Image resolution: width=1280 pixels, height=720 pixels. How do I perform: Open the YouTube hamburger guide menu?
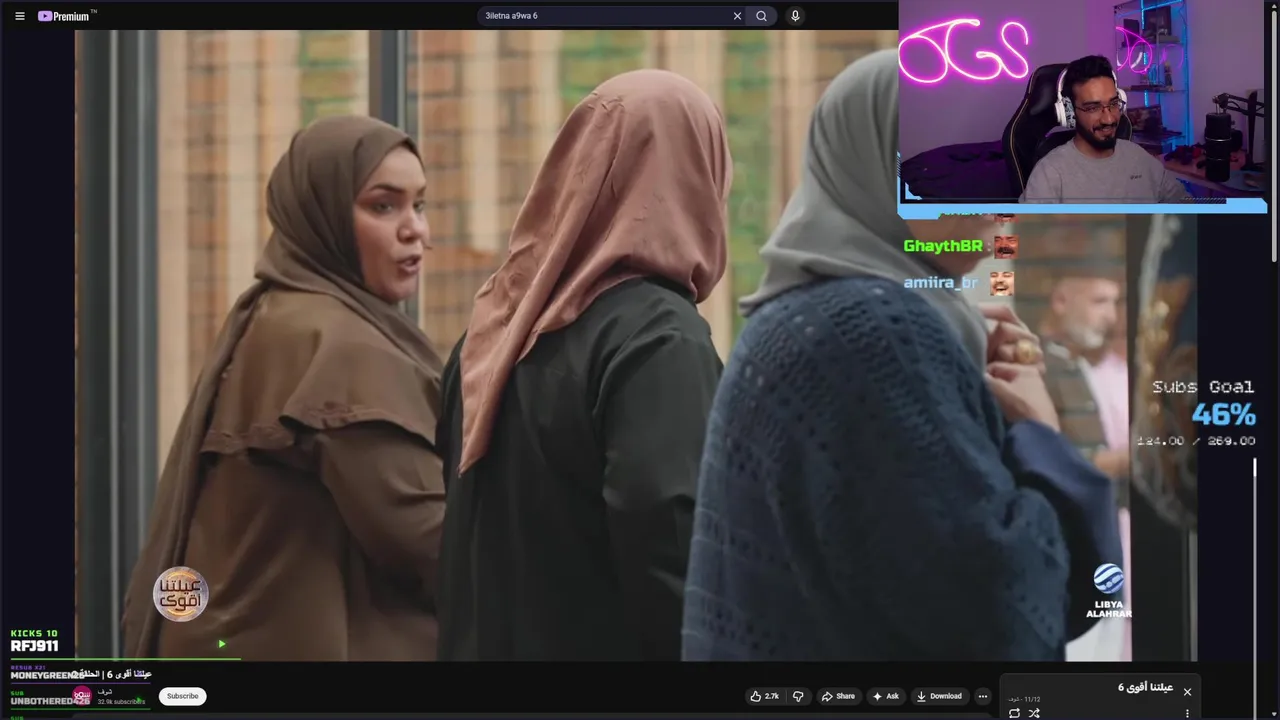coord(19,16)
